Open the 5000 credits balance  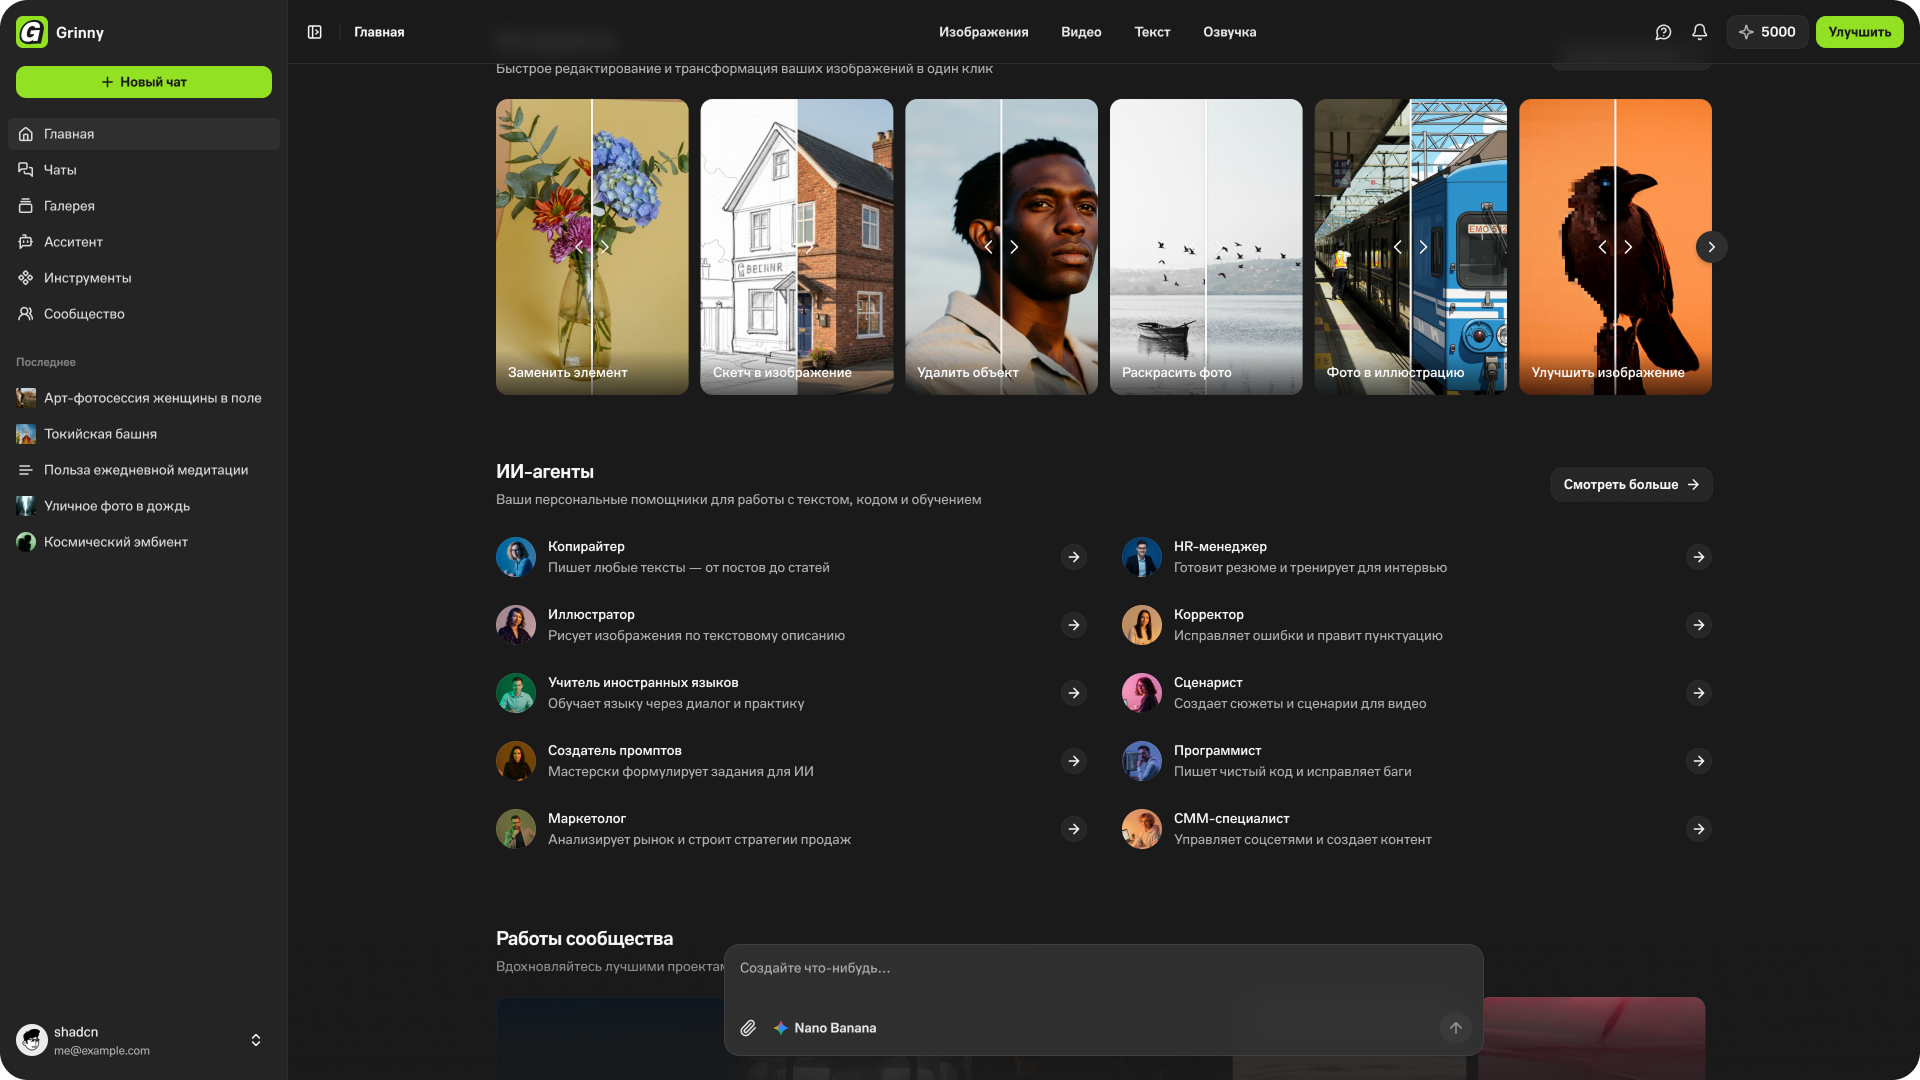click(1767, 32)
